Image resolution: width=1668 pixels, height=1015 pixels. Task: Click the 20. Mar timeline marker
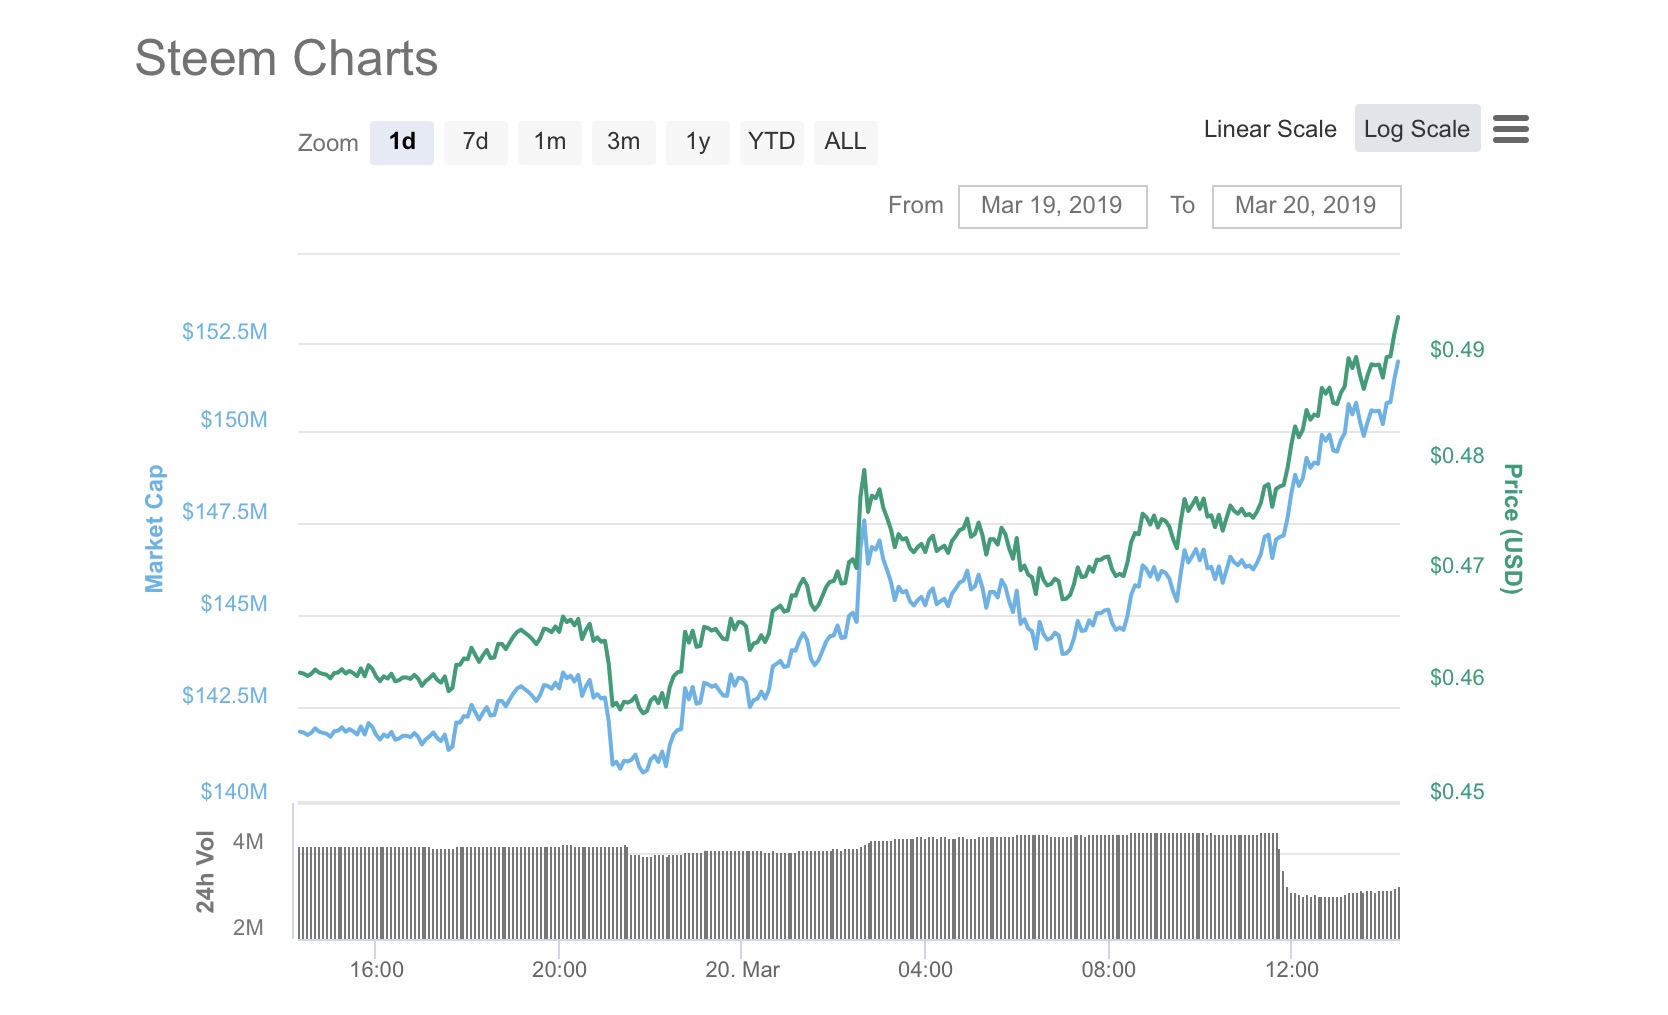pyautogui.click(x=742, y=970)
